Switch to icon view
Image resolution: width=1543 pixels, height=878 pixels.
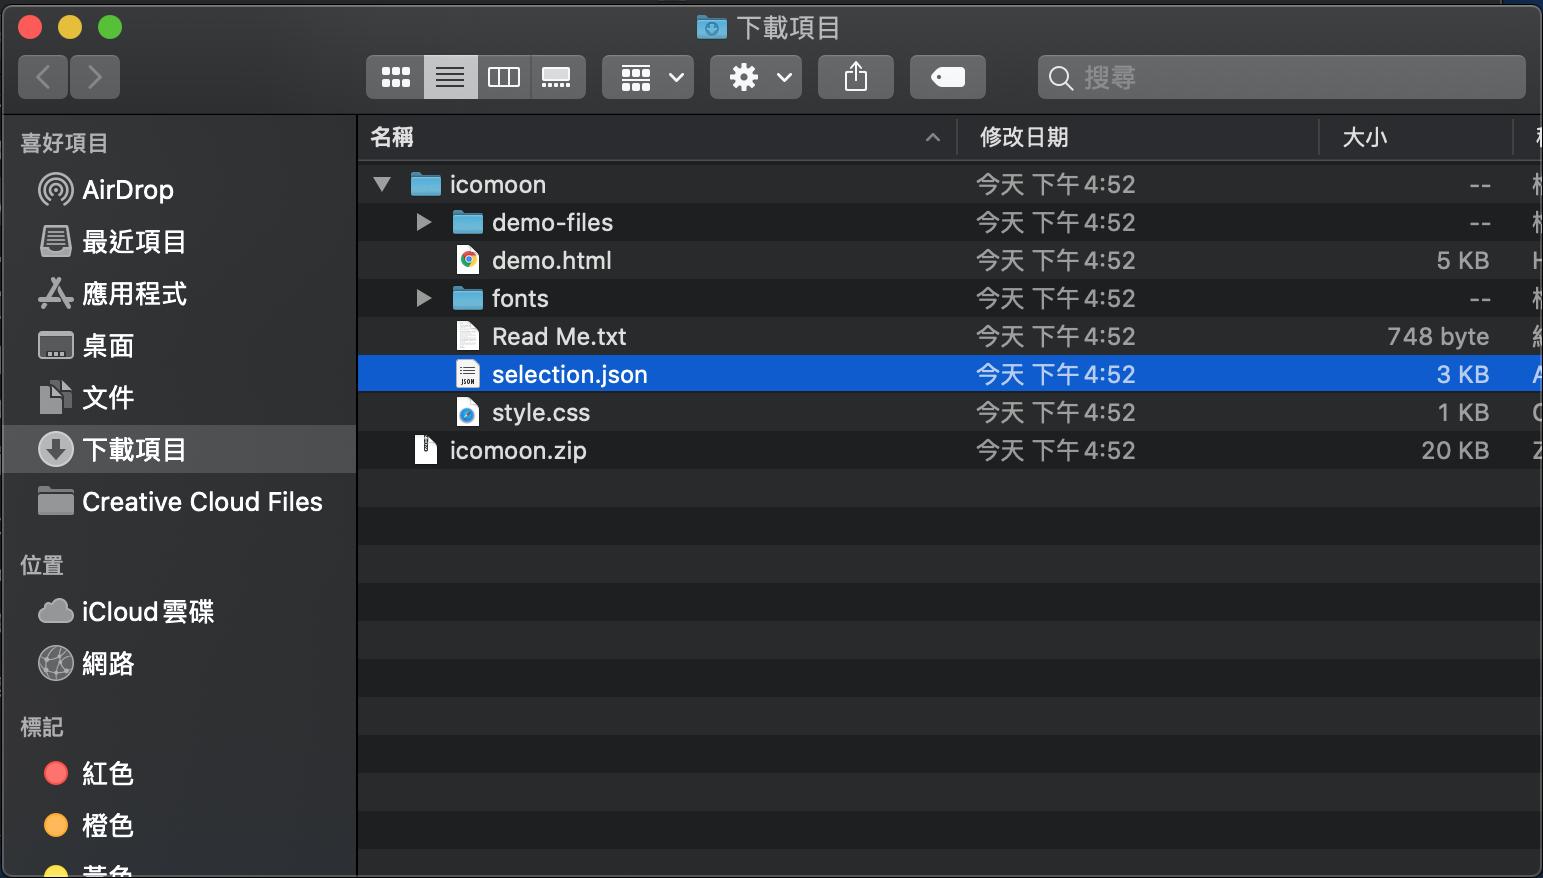pos(396,77)
